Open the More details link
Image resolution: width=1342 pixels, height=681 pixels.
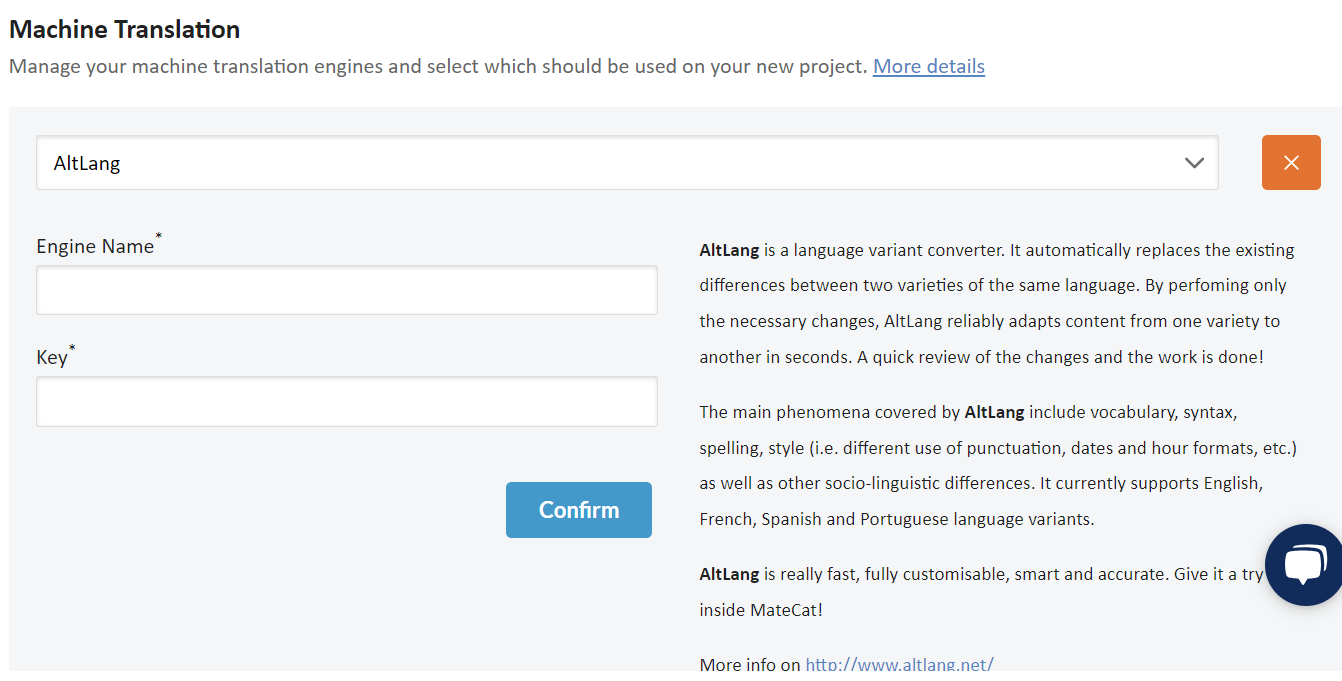(929, 66)
